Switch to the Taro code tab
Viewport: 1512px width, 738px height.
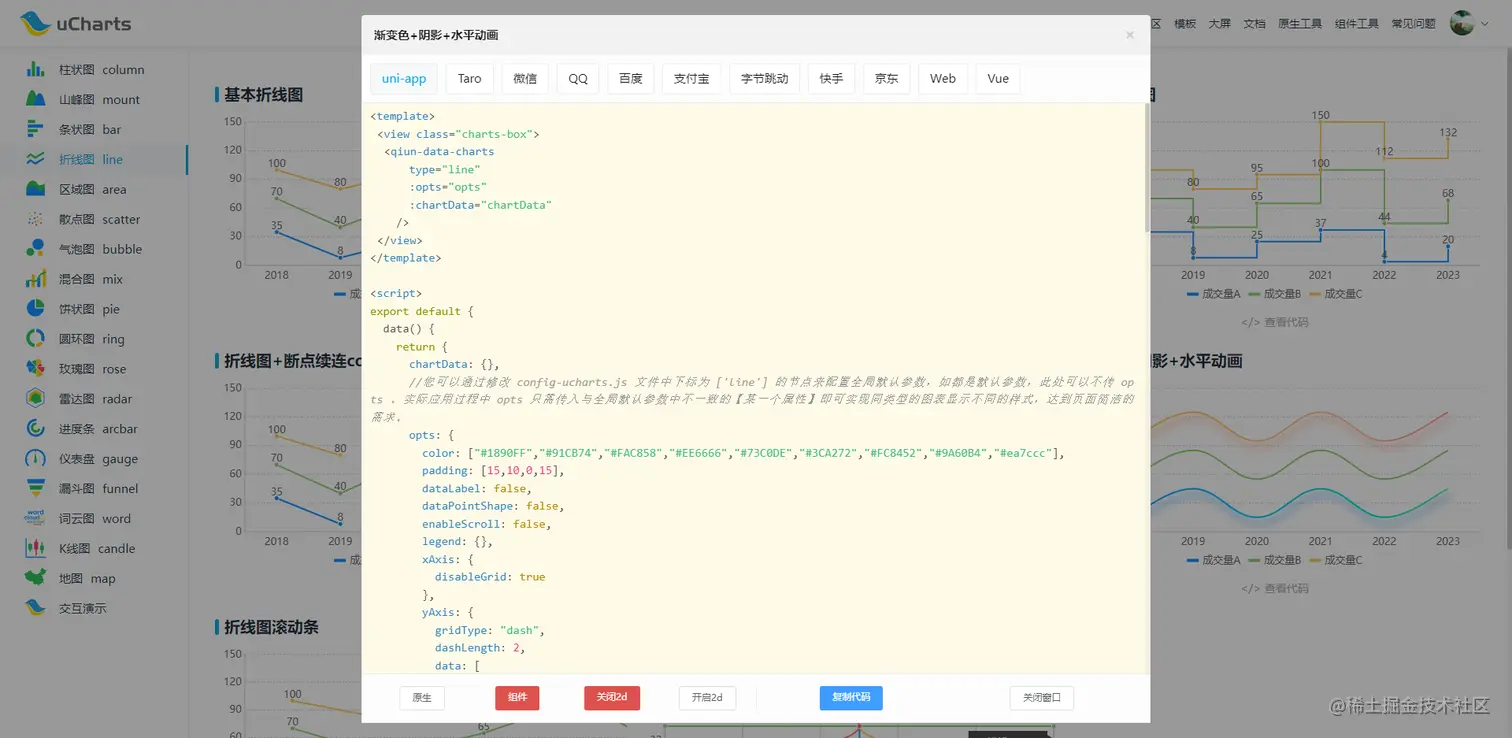[470, 79]
